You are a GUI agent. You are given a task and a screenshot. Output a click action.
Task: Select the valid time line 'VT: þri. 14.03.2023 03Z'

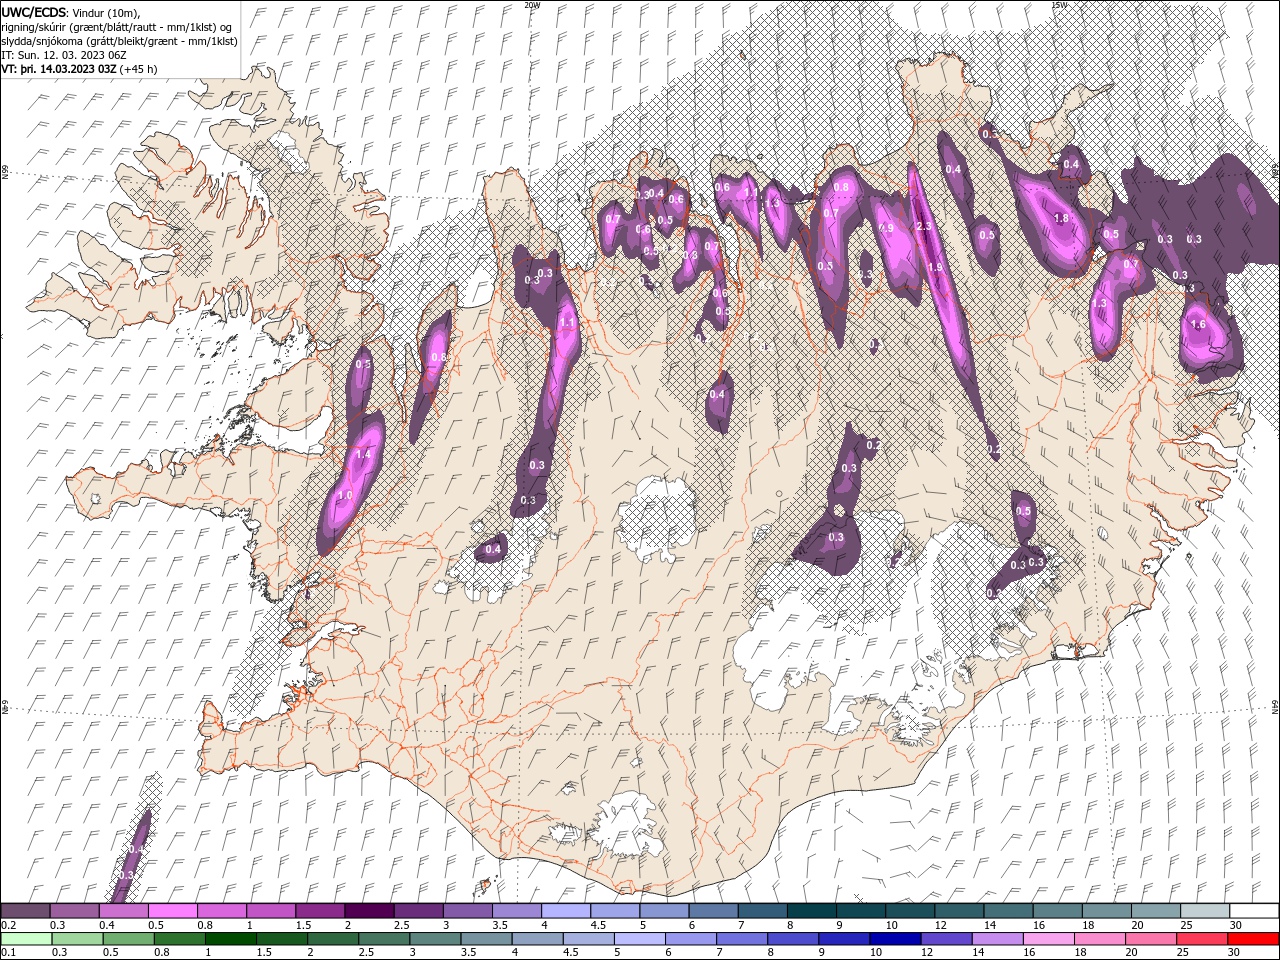click(59, 69)
